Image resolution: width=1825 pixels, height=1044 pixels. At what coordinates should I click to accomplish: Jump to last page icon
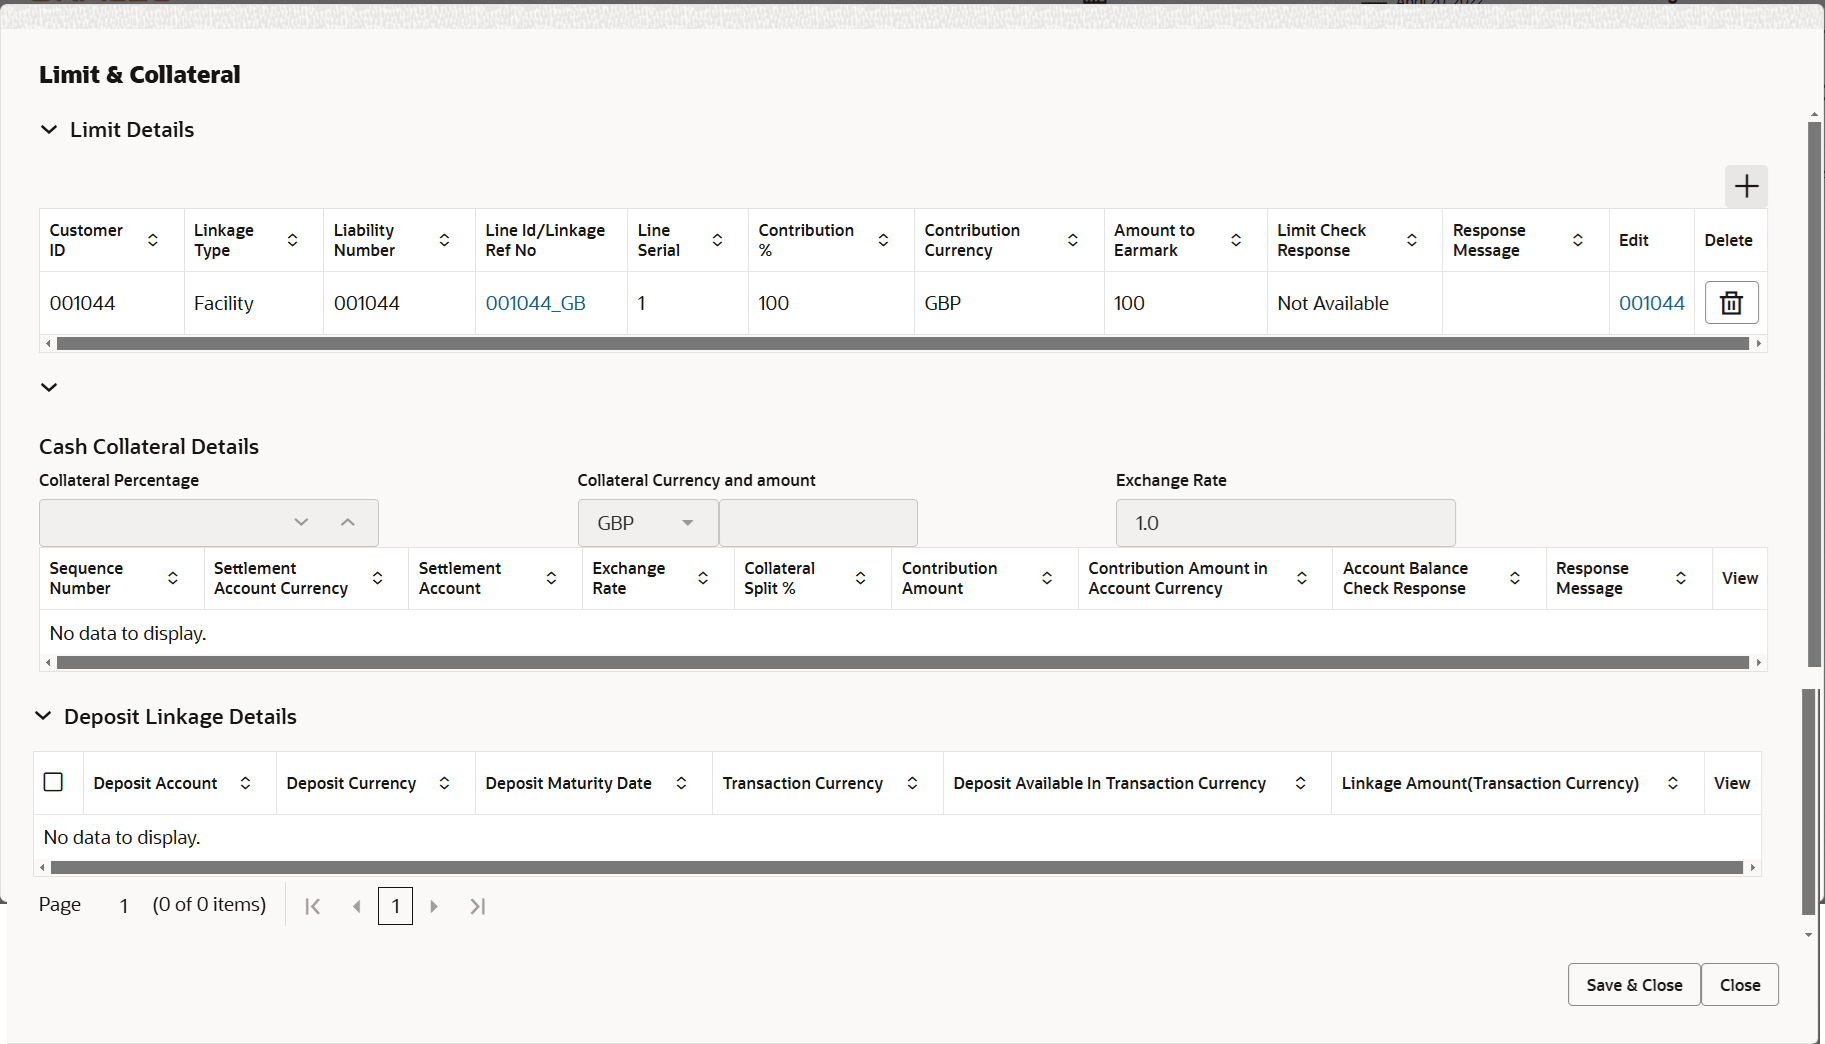coord(477,905)
